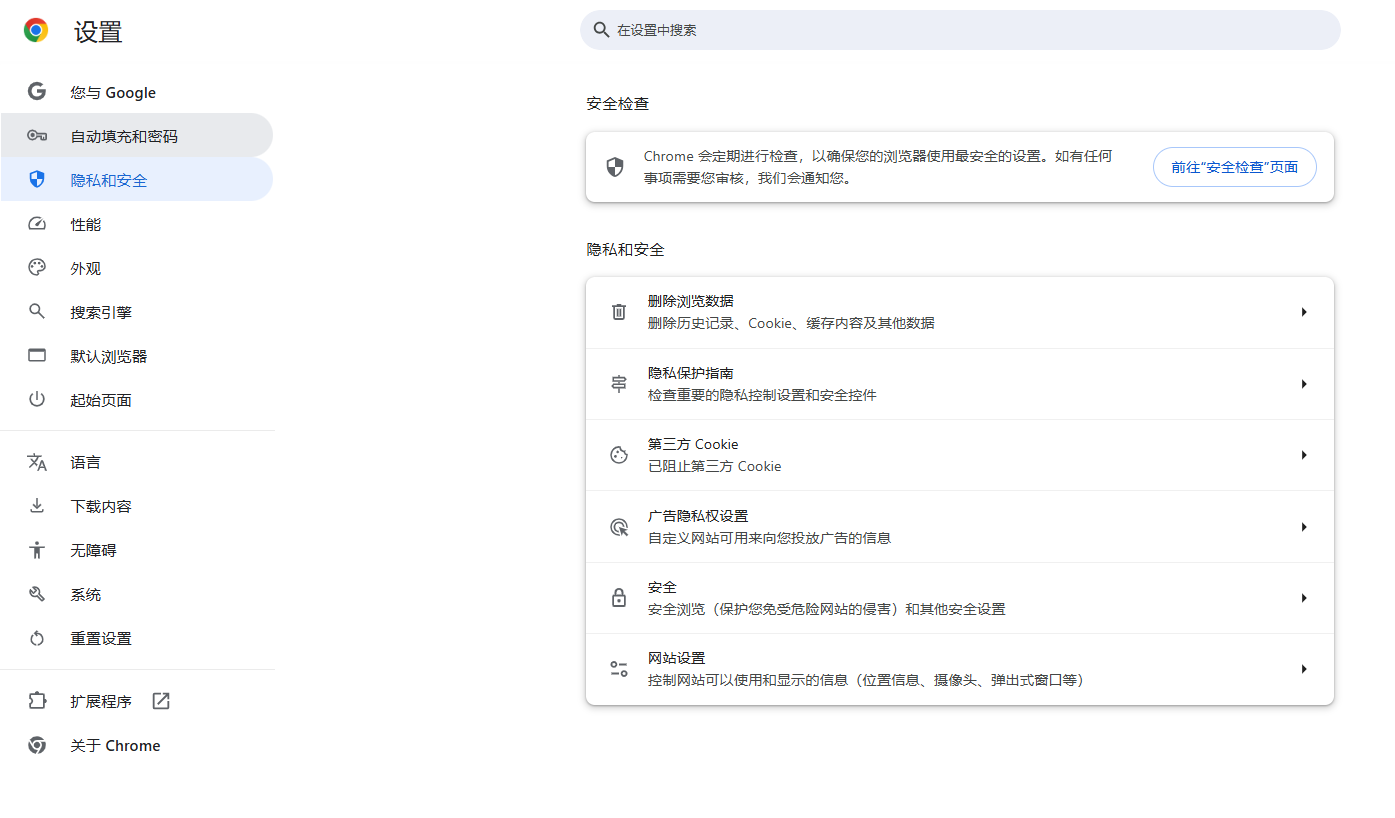The height and width of the screenshot is (818, 1395).
Task: Click the 设置 page title
Action: [98, 31]
